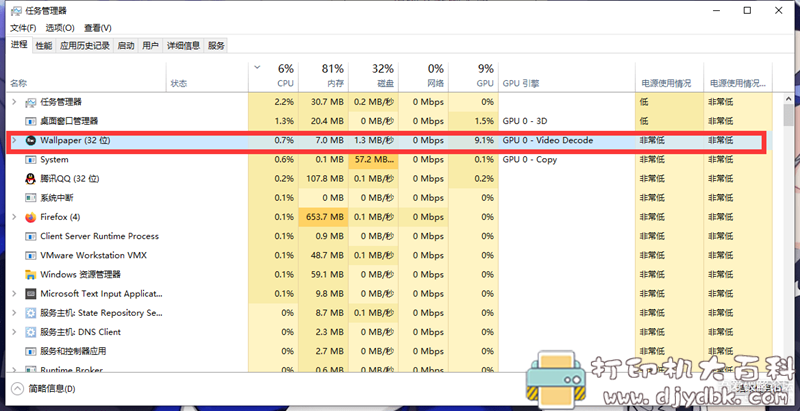Sort by the 网络 column header

424,78
